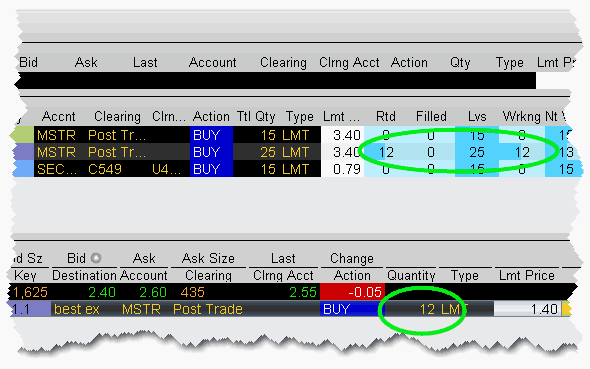This screenshot has width=590, height=369.
Task: Open the best ex destination cell
Action: [x=77, y=309]
